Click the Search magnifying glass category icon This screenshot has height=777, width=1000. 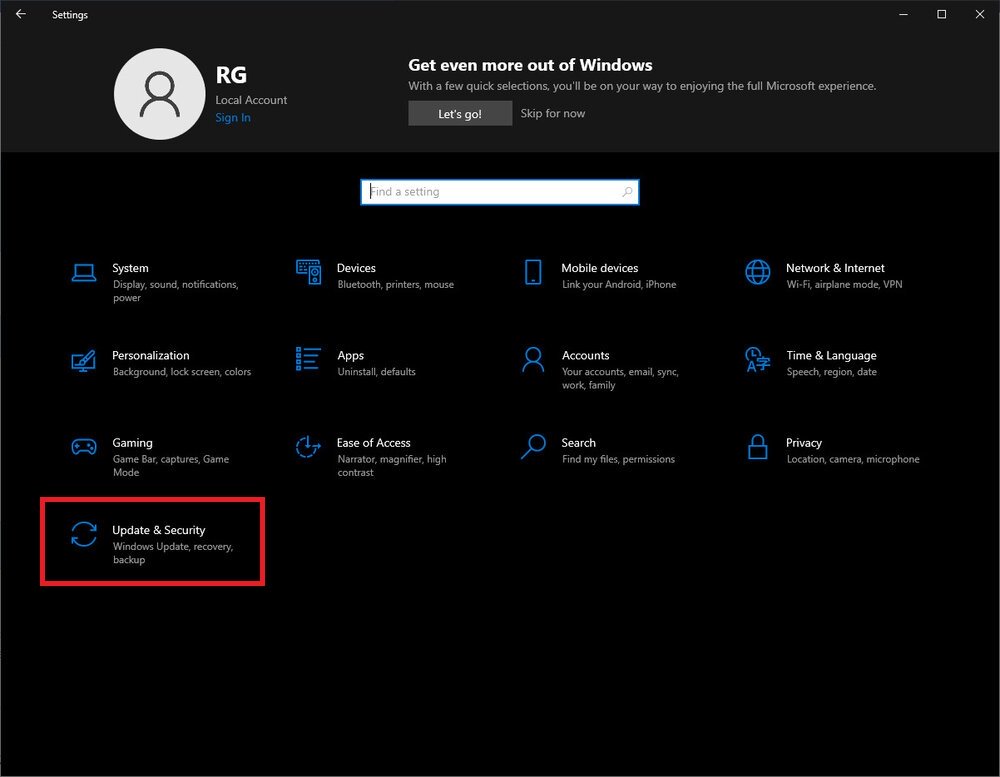tap(533, 447)
